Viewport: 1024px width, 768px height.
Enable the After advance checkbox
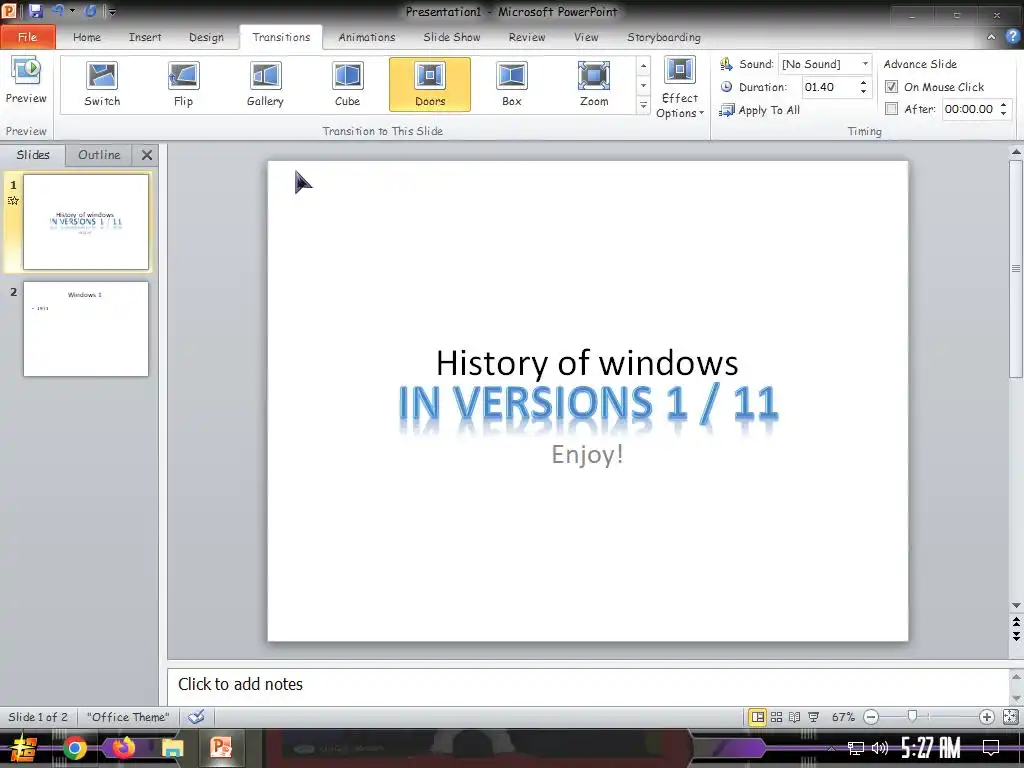click(891, 109)
